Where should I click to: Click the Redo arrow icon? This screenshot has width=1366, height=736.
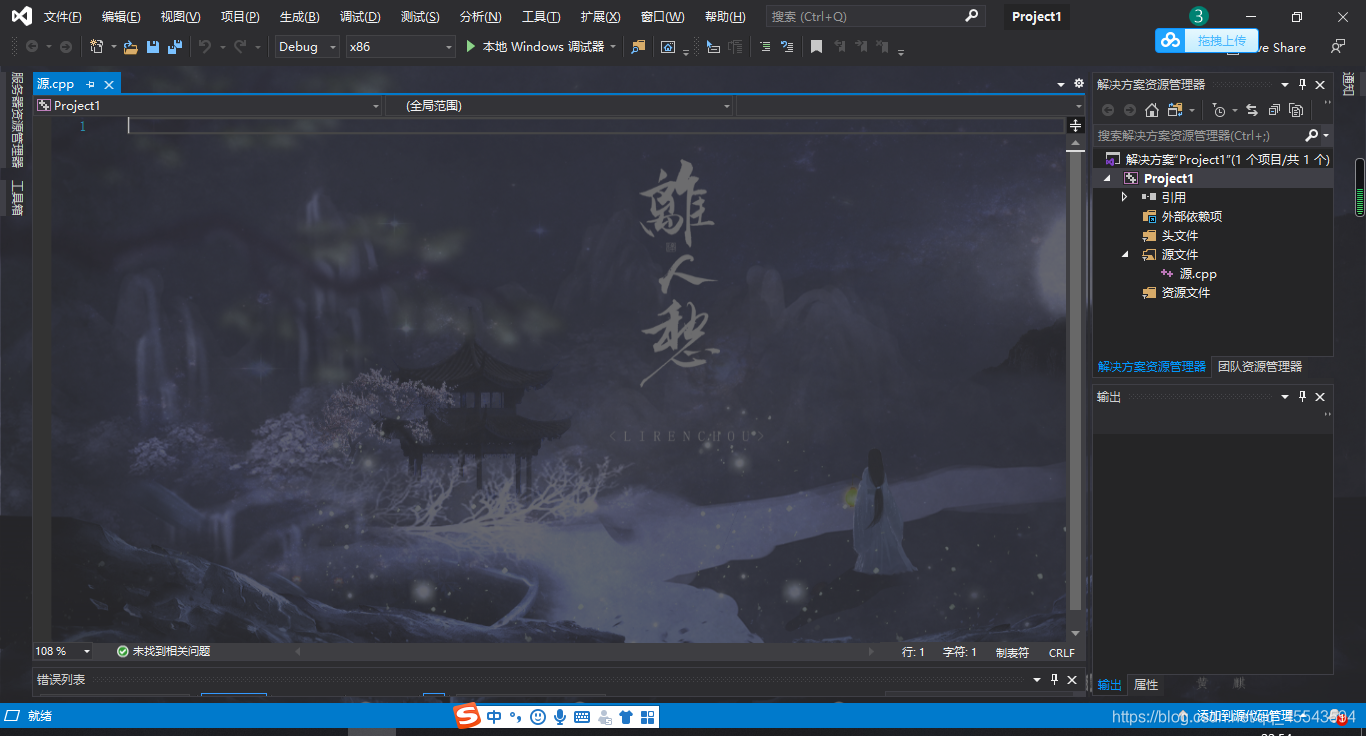240,46
